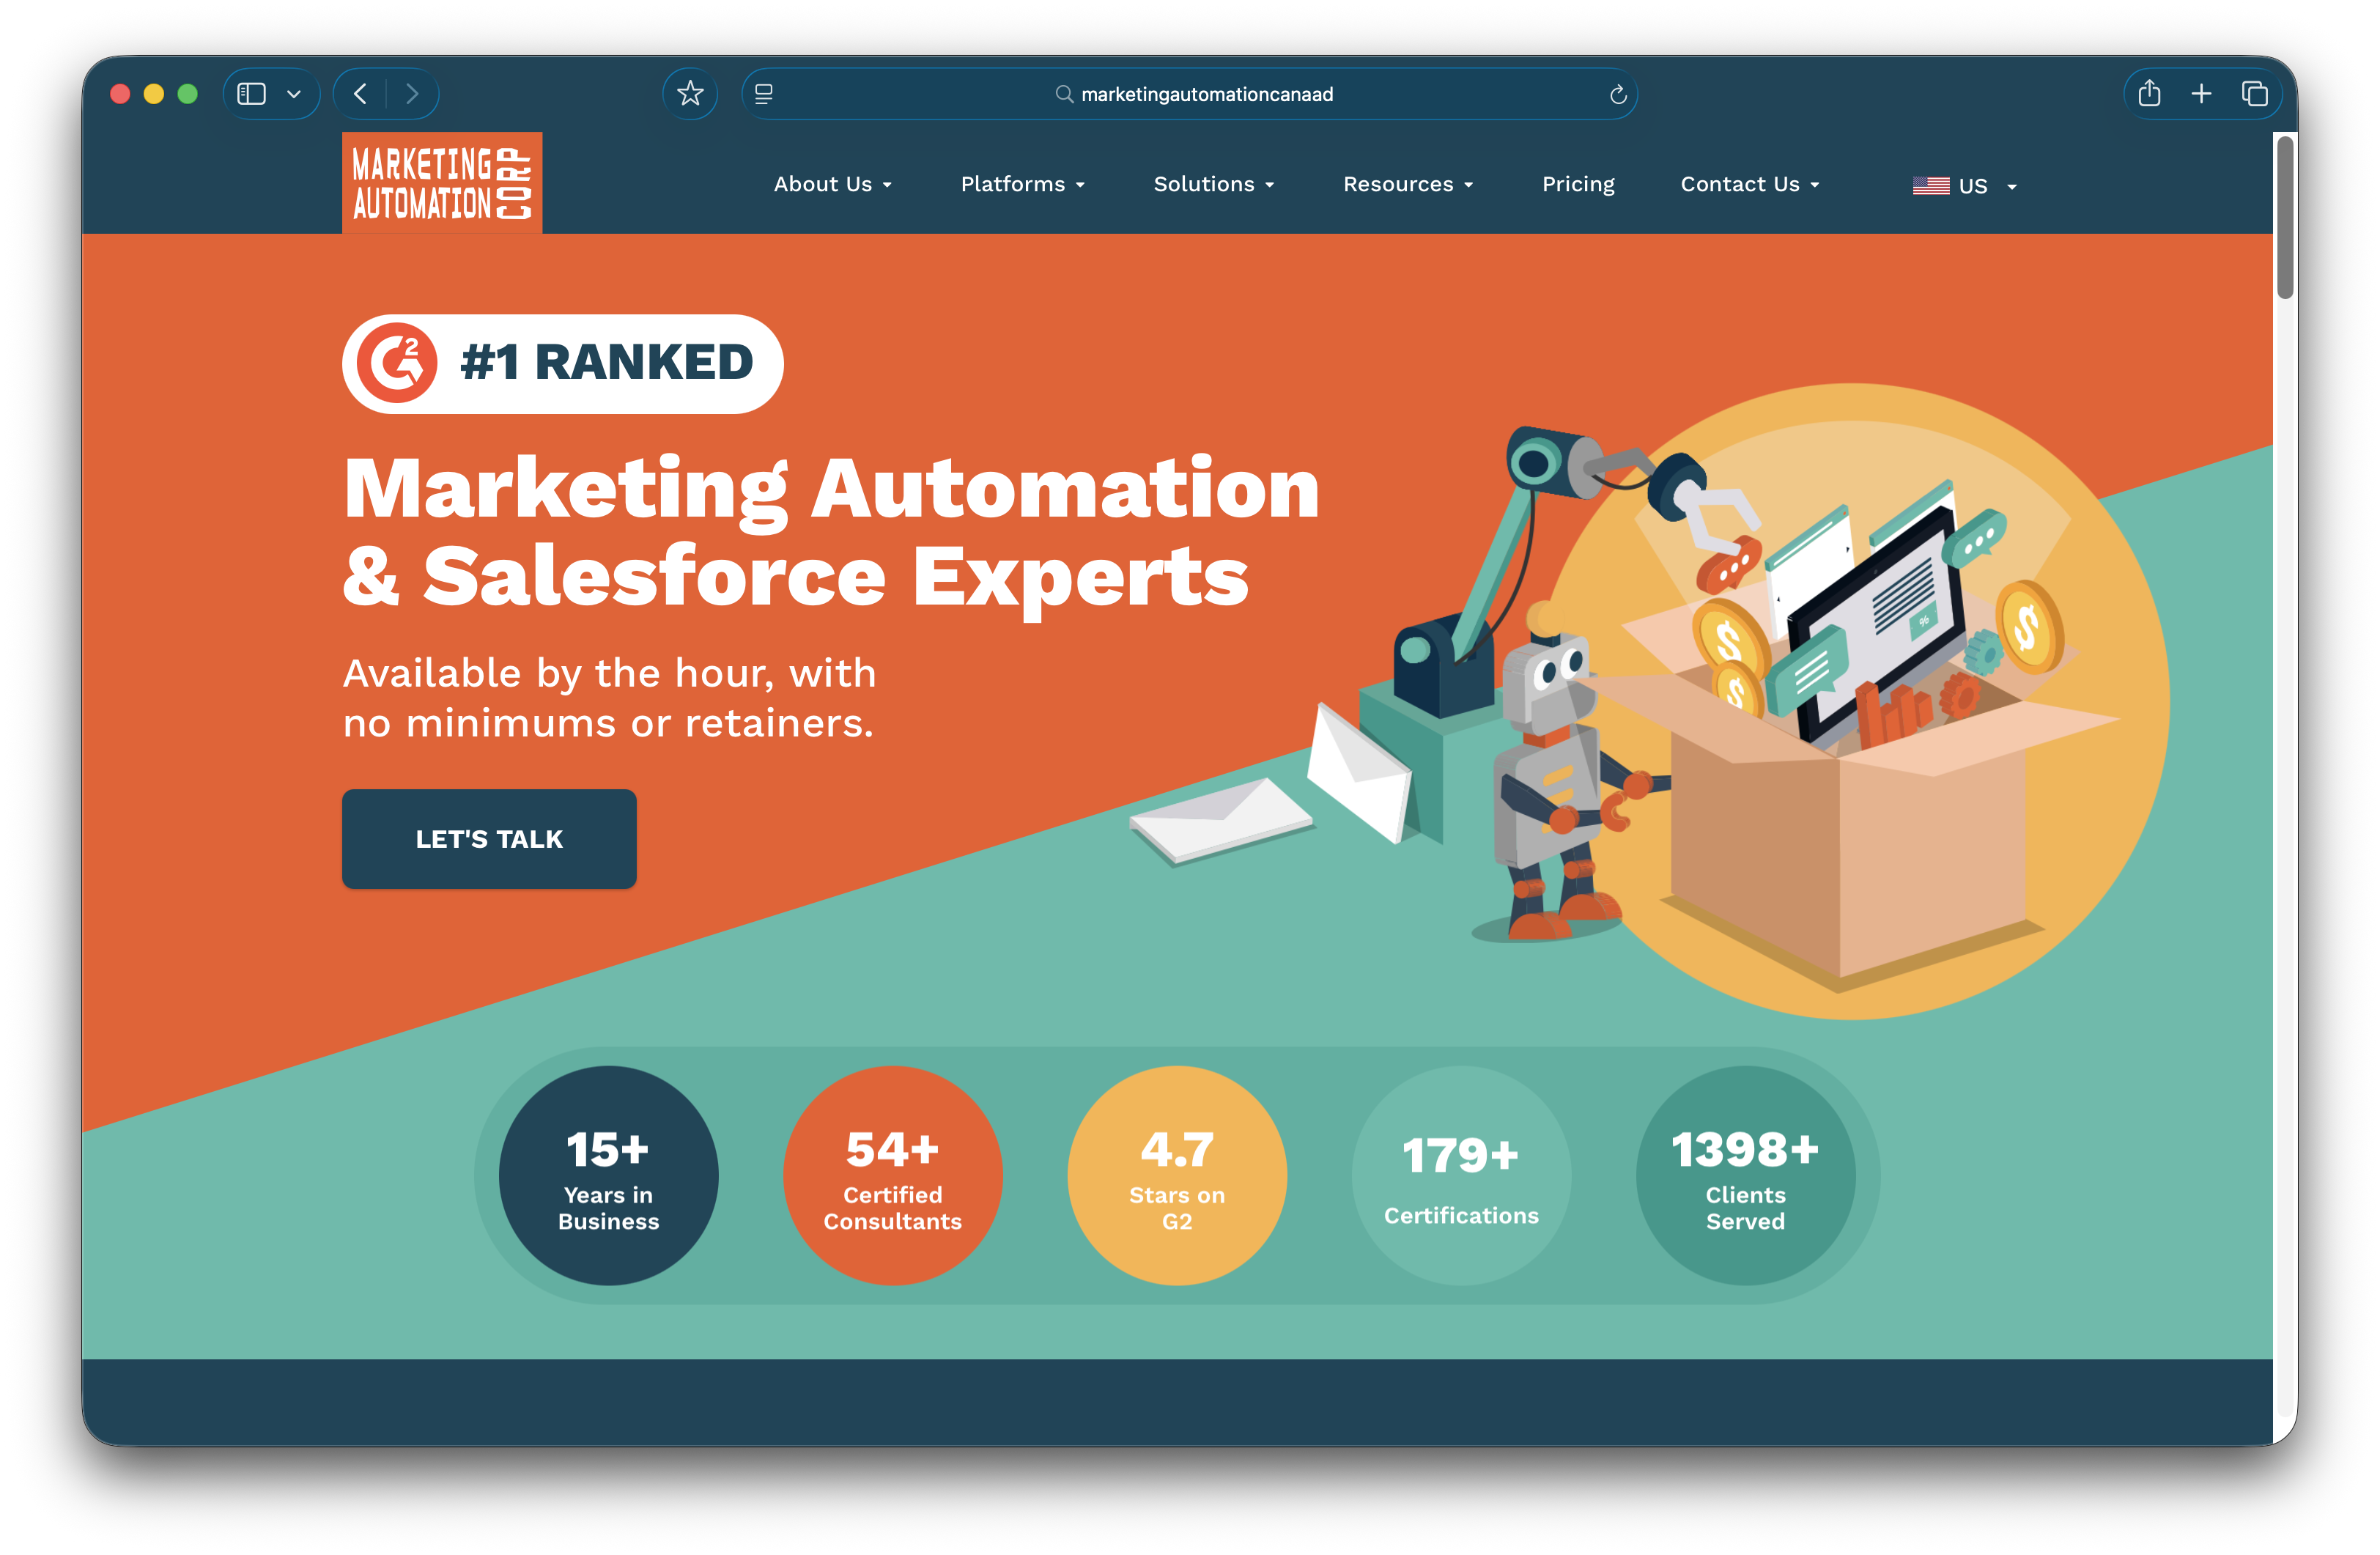Open the page reader menu icon
The height and width of the screenshot is (1555, 2380).
[x=764, y=94]
